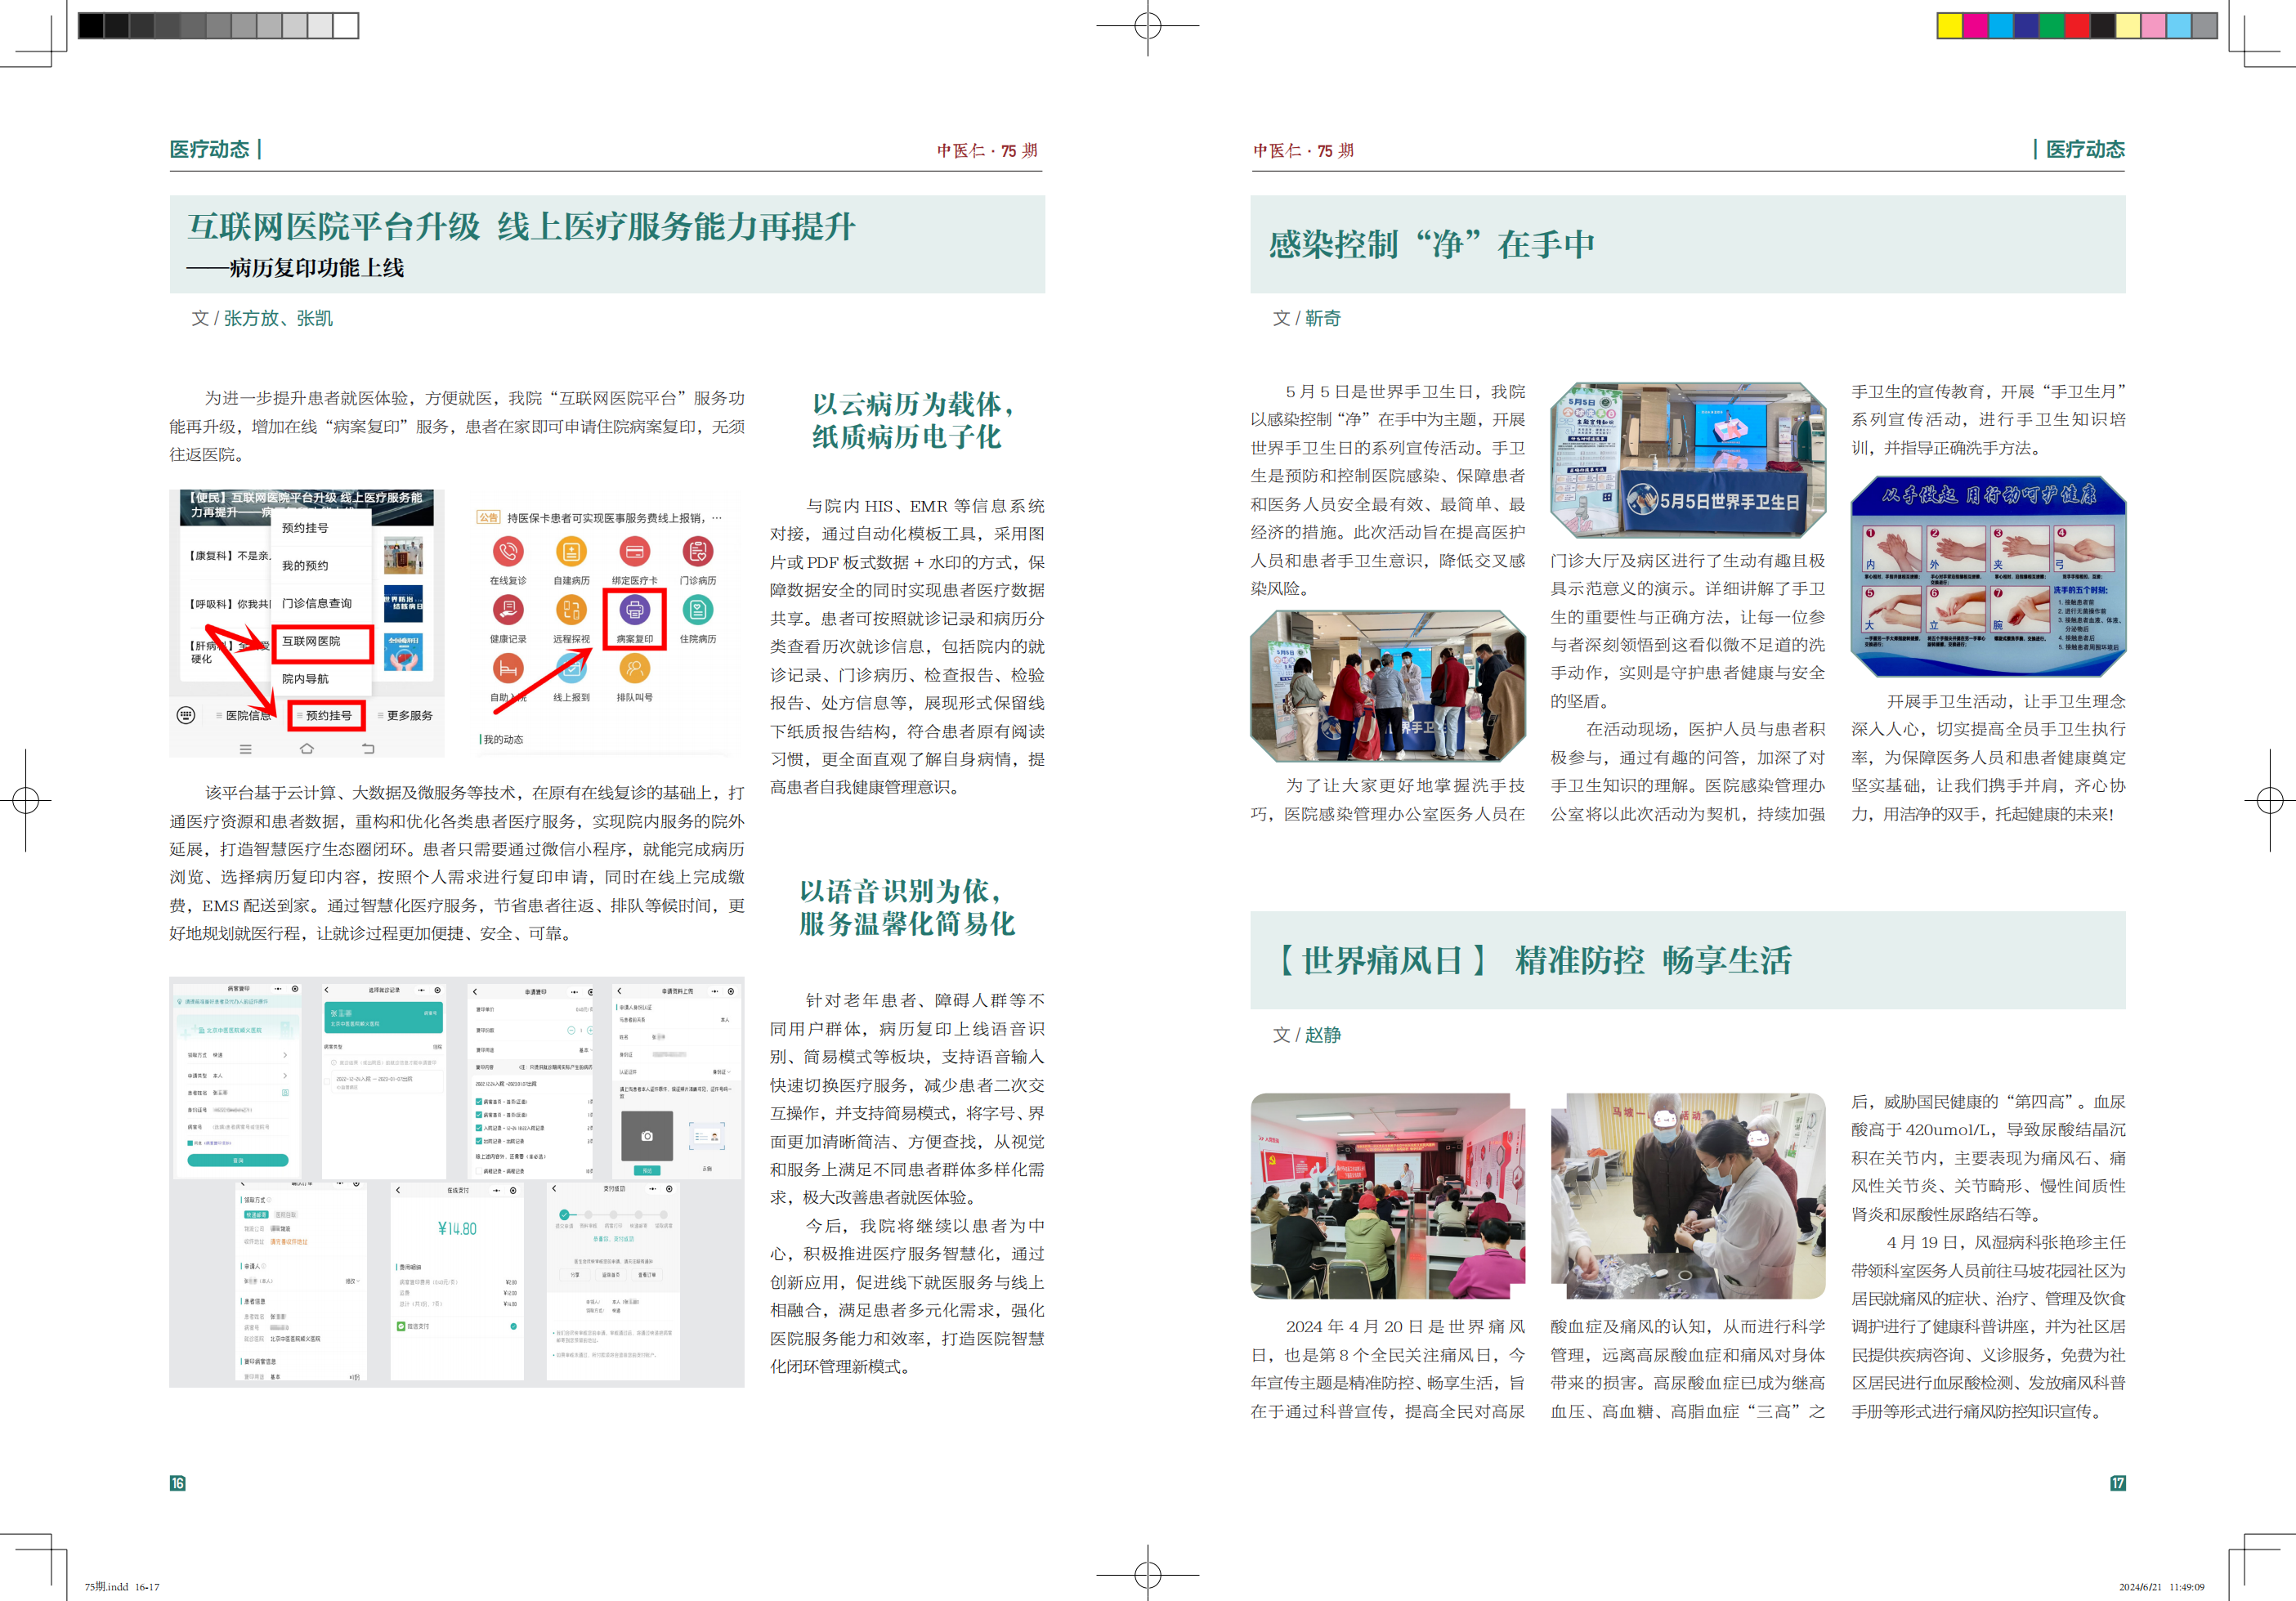Click the ¥14.80 payment amount

458,1228
